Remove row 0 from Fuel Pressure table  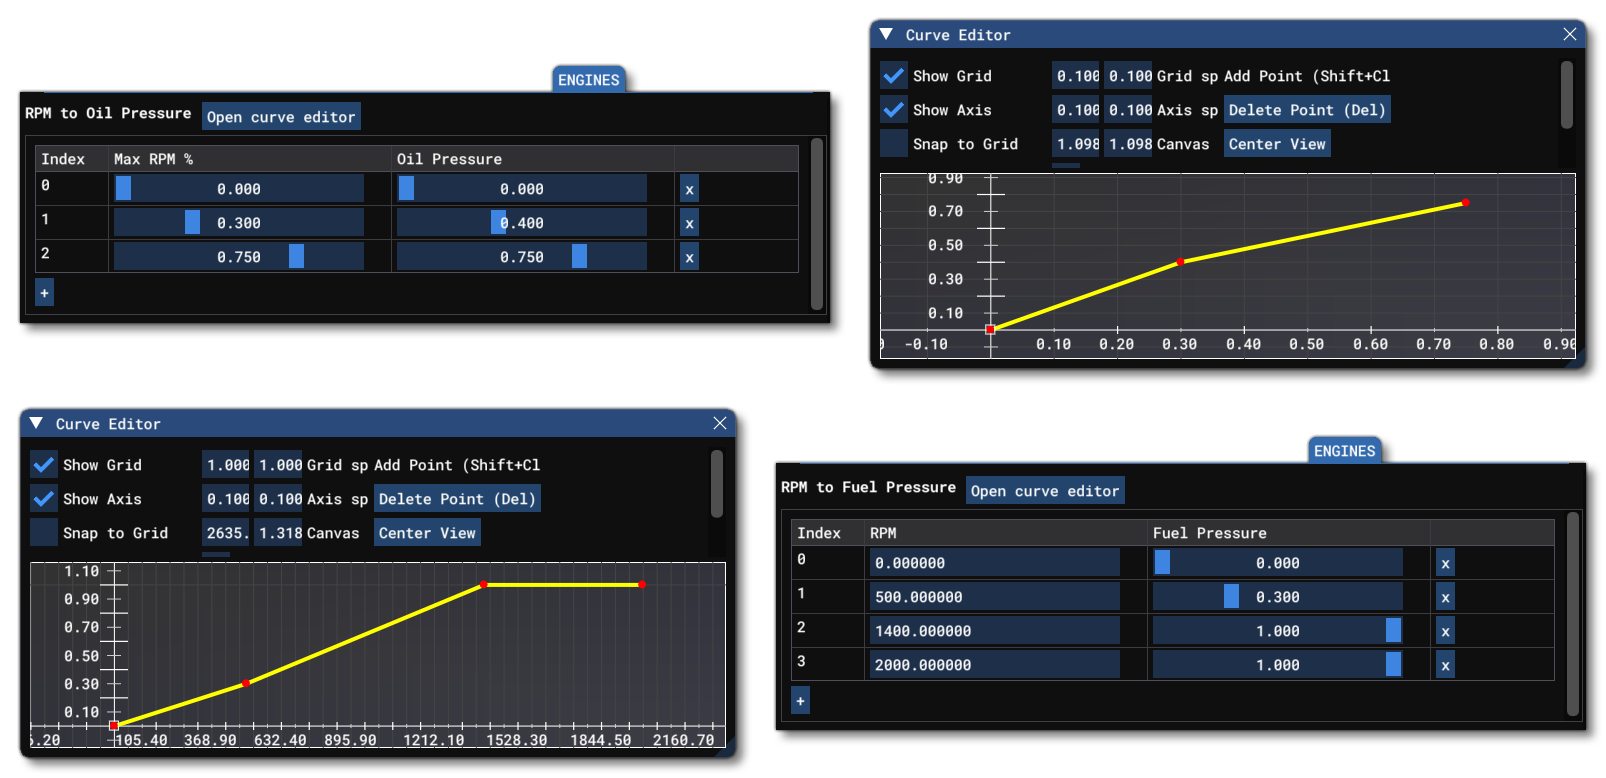1445,563
